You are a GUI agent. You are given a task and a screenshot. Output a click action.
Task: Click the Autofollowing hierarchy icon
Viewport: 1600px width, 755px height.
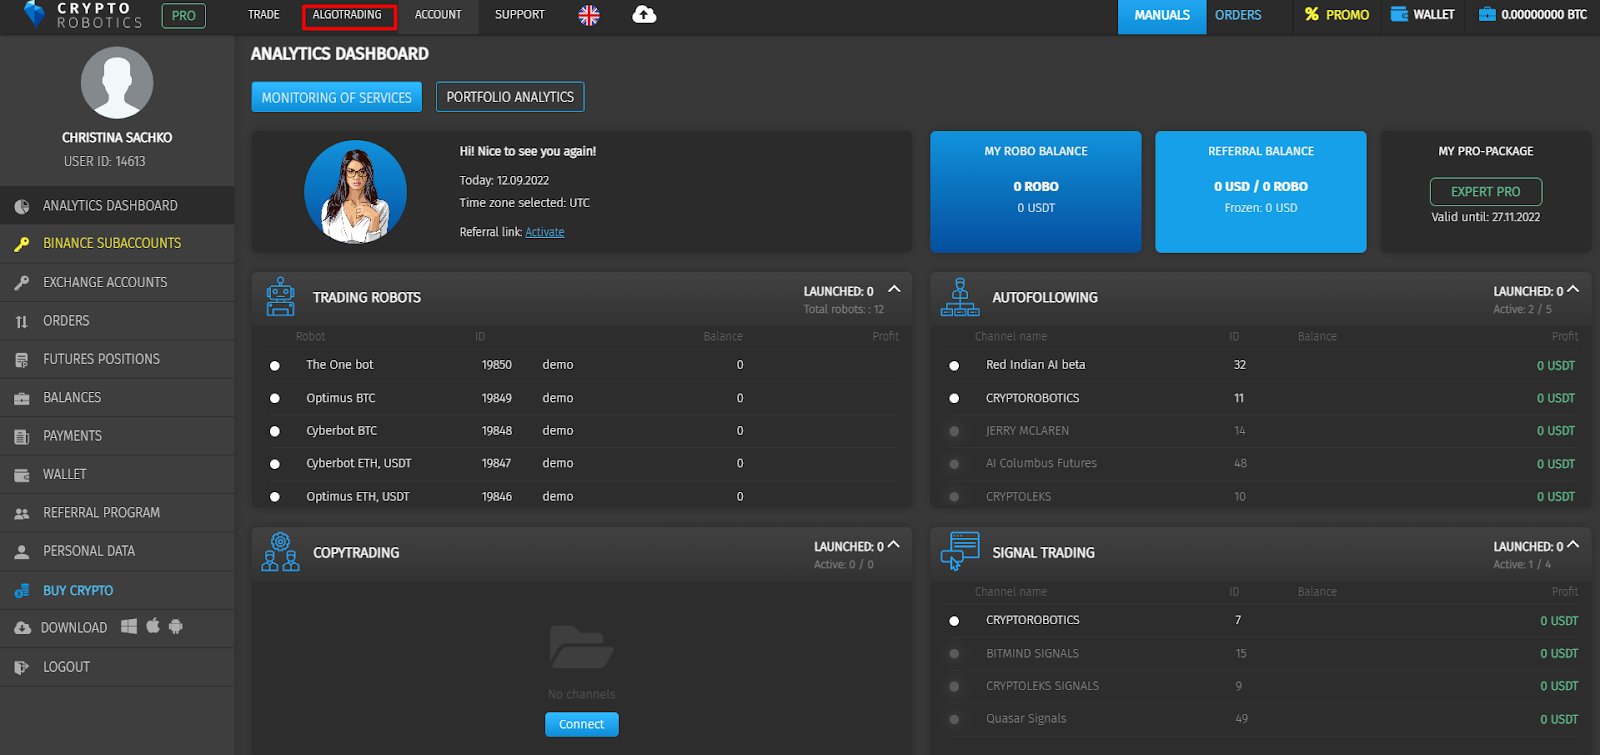[x=960, y=297]
